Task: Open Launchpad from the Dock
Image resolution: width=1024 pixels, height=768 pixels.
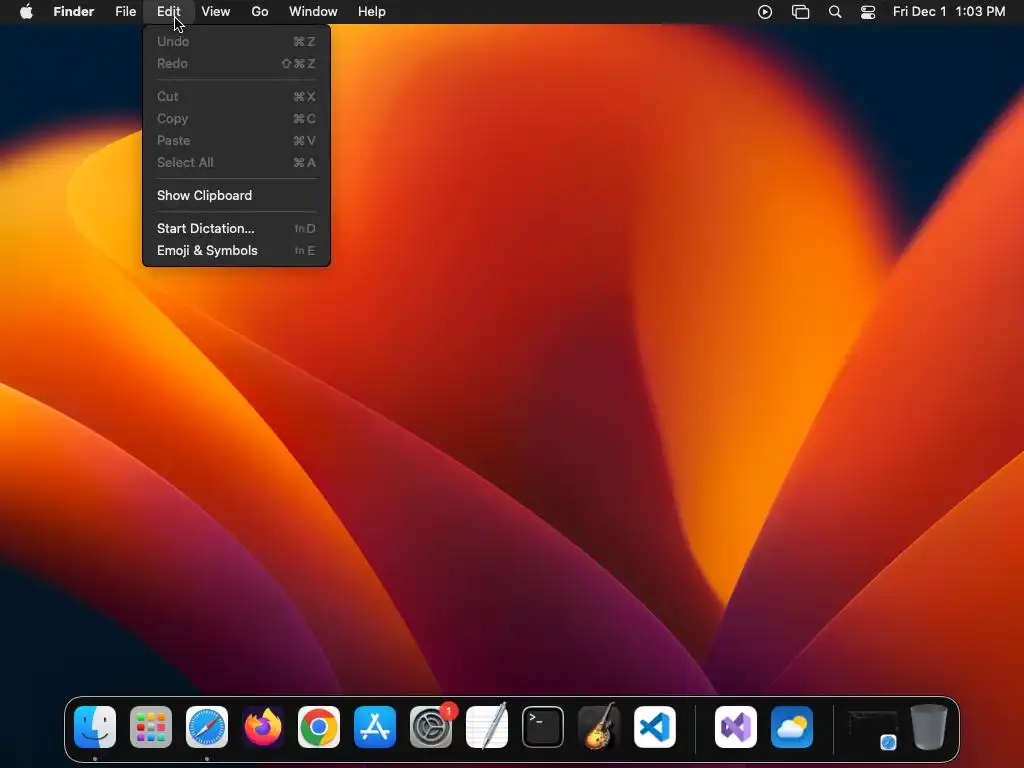Action: point(151,727)
